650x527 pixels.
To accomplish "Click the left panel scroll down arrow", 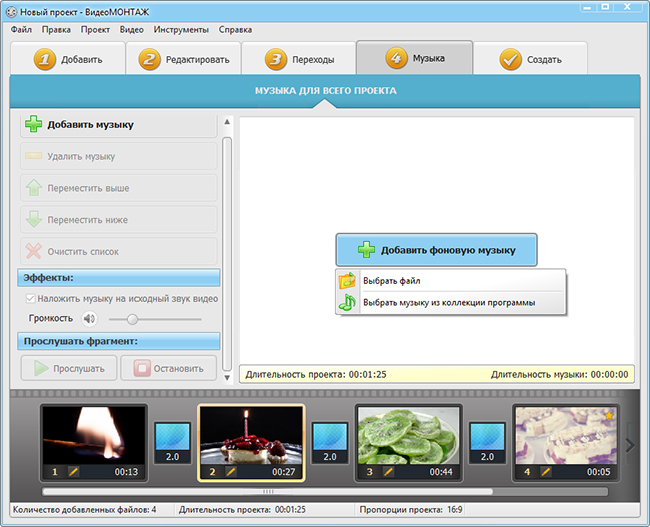I will 227,377.
